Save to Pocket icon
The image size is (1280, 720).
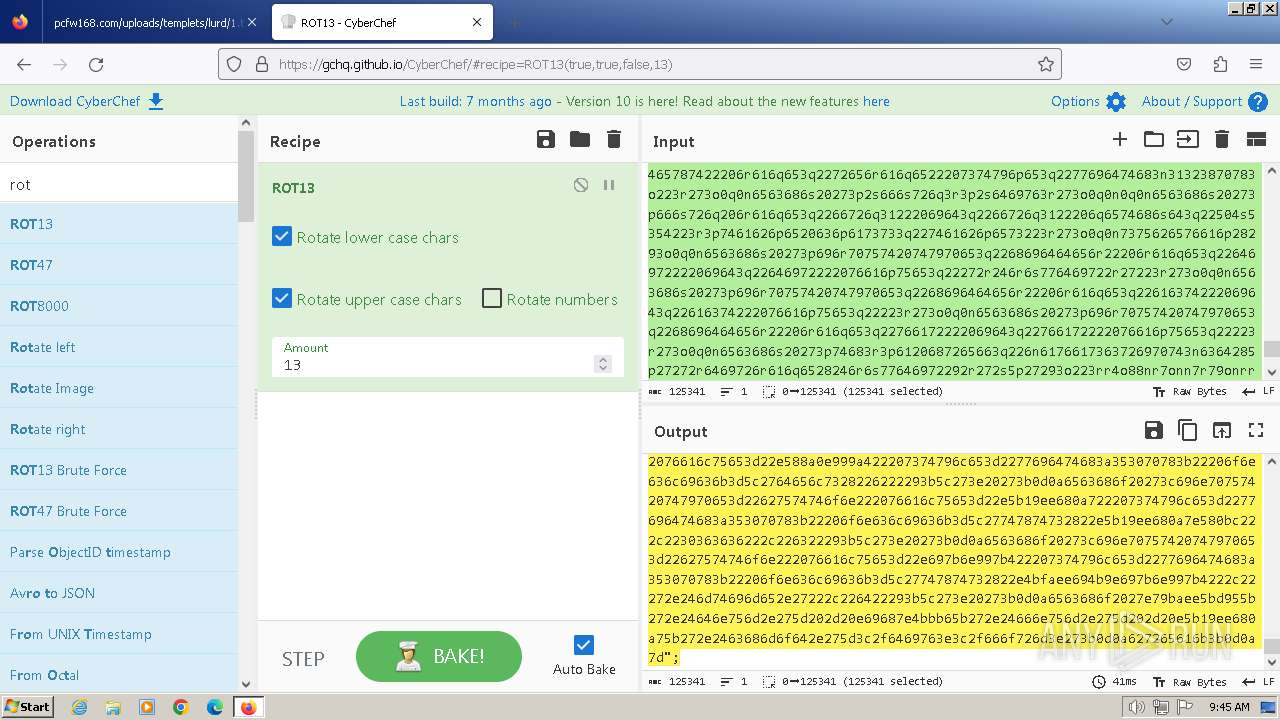[x=1184, y=64]
